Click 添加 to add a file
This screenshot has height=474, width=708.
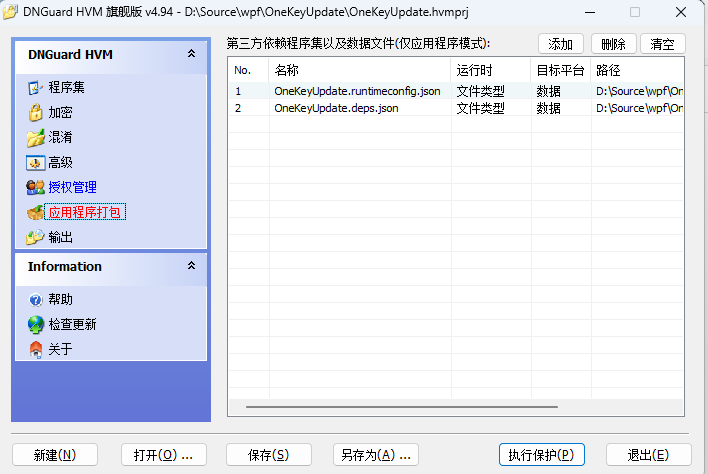coord(561,44)
